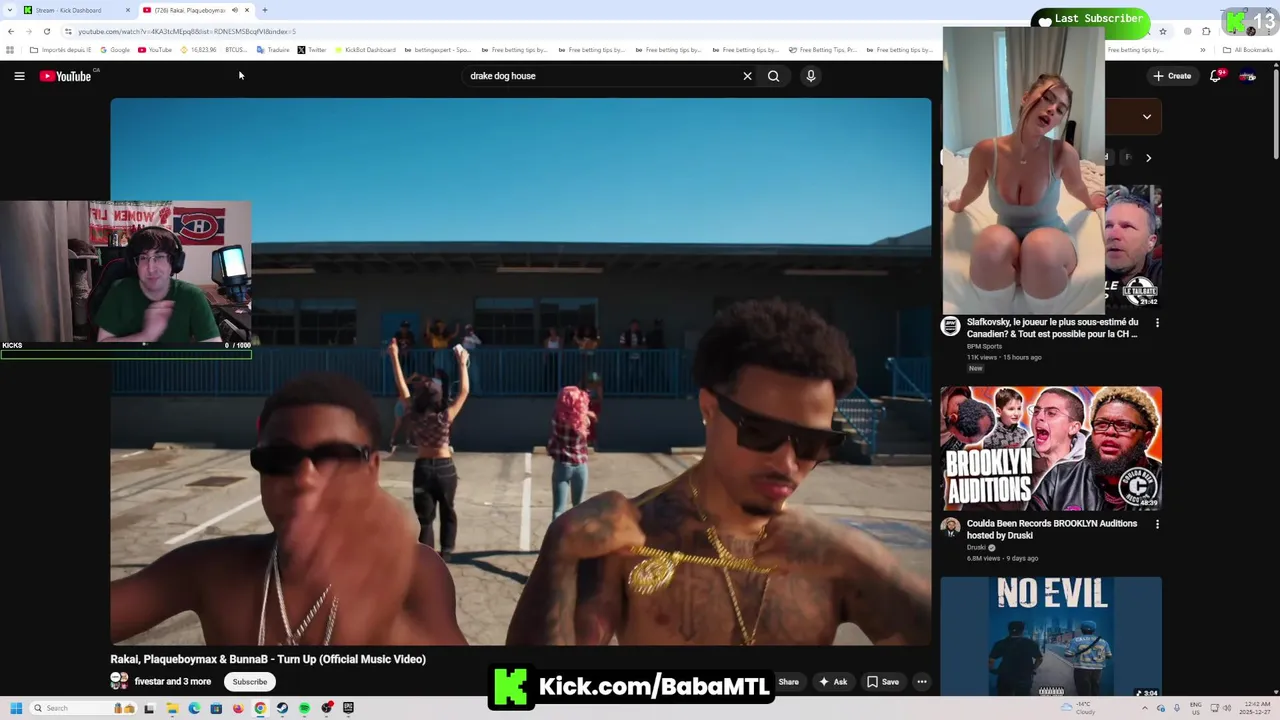Show more filter chips with right arrow
1280x720 pixels.
1148,157
